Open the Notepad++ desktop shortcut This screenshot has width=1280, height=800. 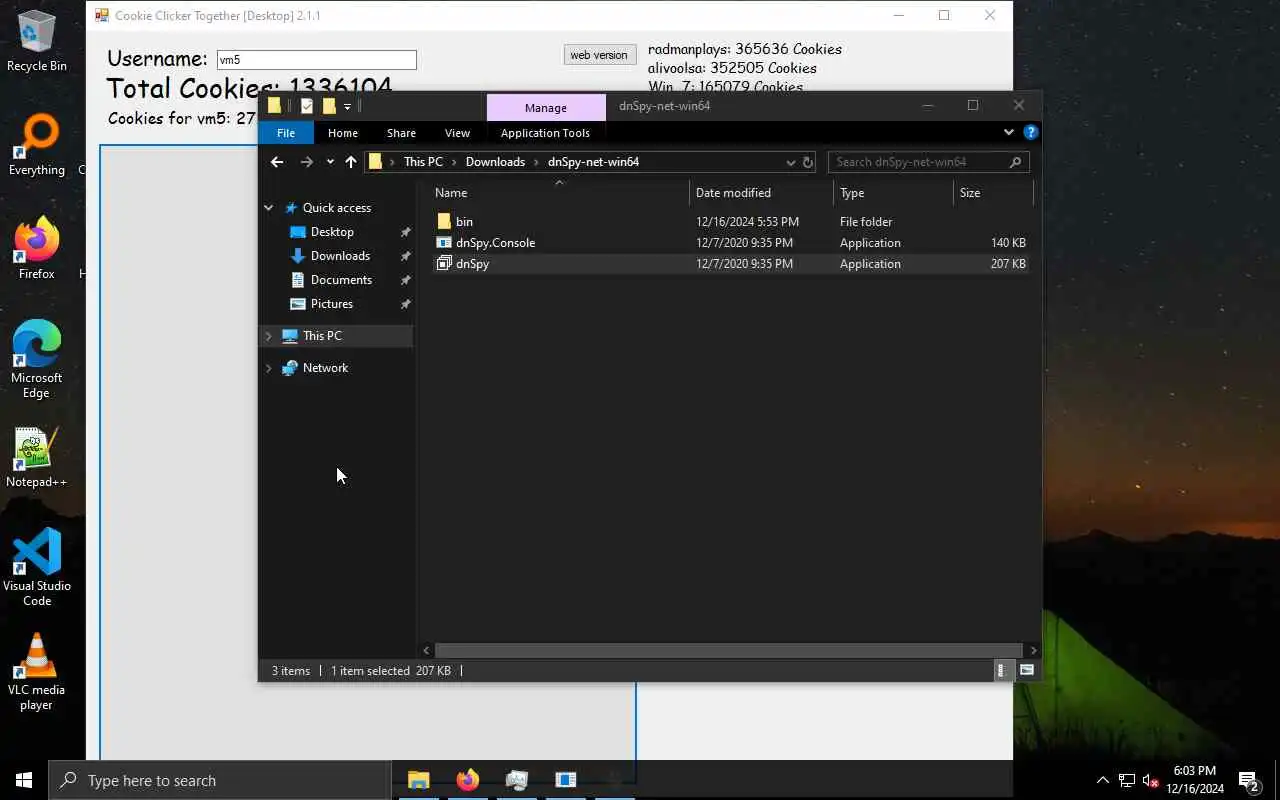(37, 458)
